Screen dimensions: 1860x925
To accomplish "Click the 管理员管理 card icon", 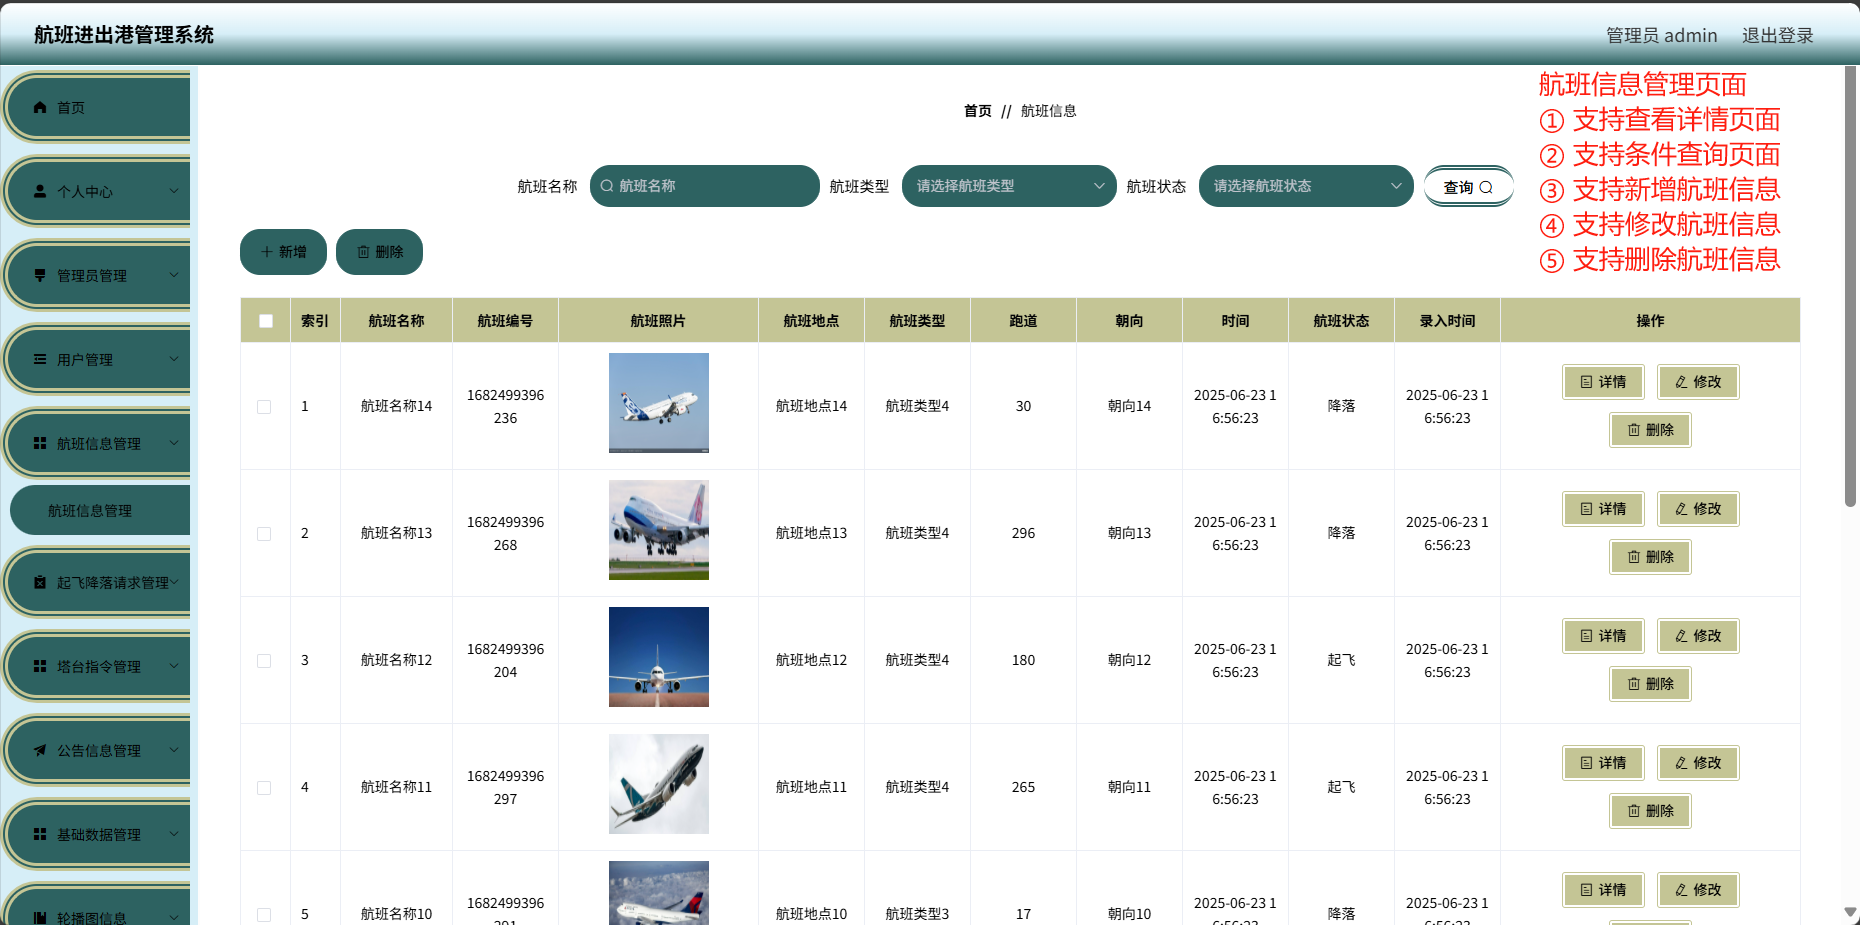I will click(41, 274).
